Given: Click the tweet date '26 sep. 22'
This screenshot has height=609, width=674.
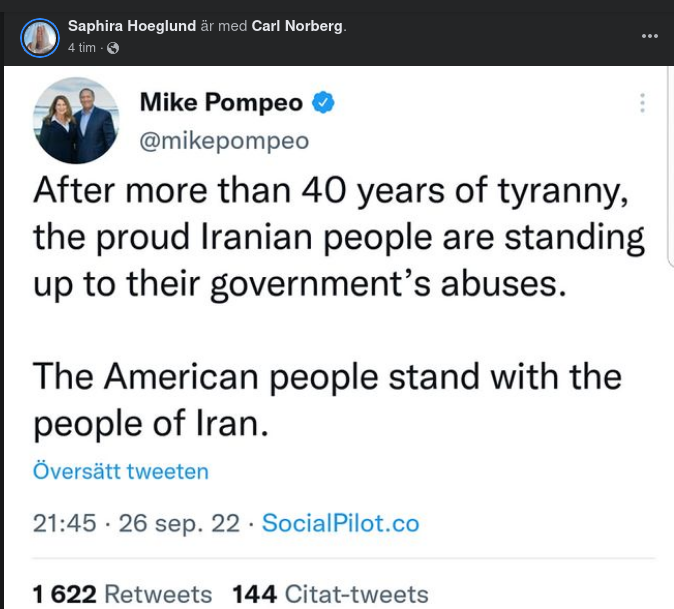Looking at the screenshot, I should point(179,523).
